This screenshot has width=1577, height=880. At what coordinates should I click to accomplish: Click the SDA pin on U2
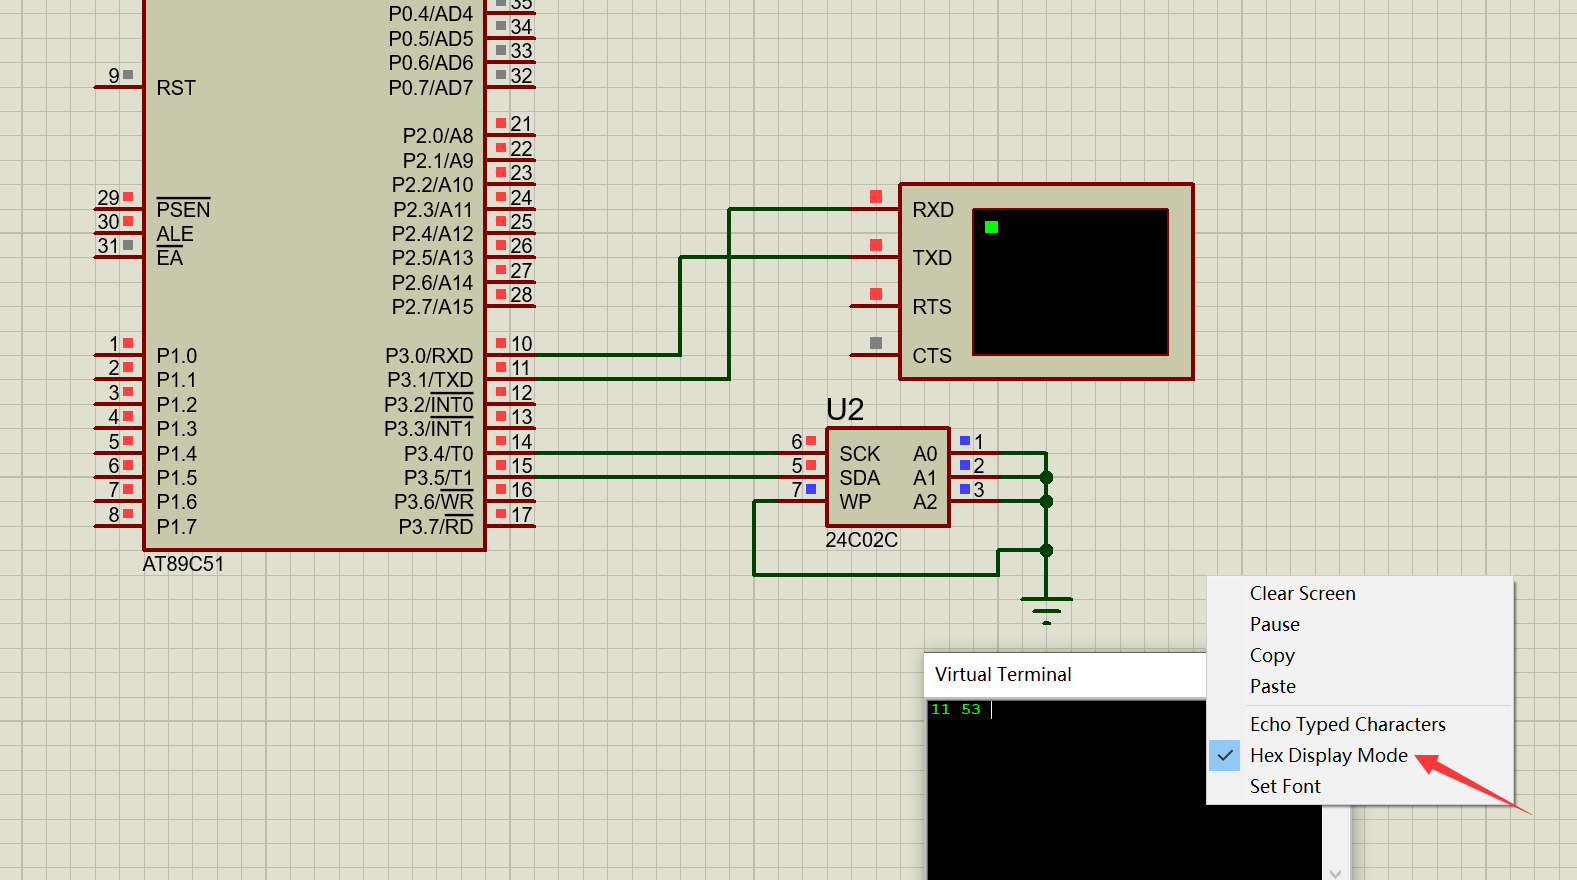point(860,478)
